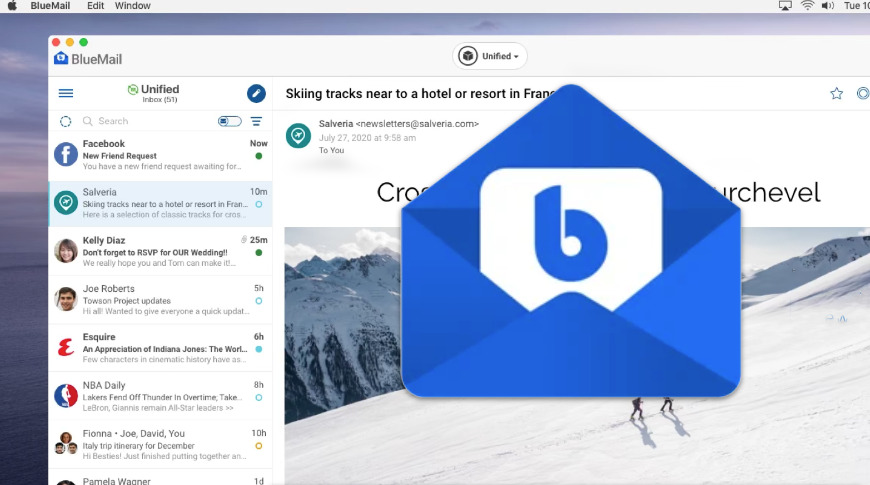The image size is (870, 485).
Task: Click the Wi-Fi icon in menu bar
Action: click(x=806, y=6)
